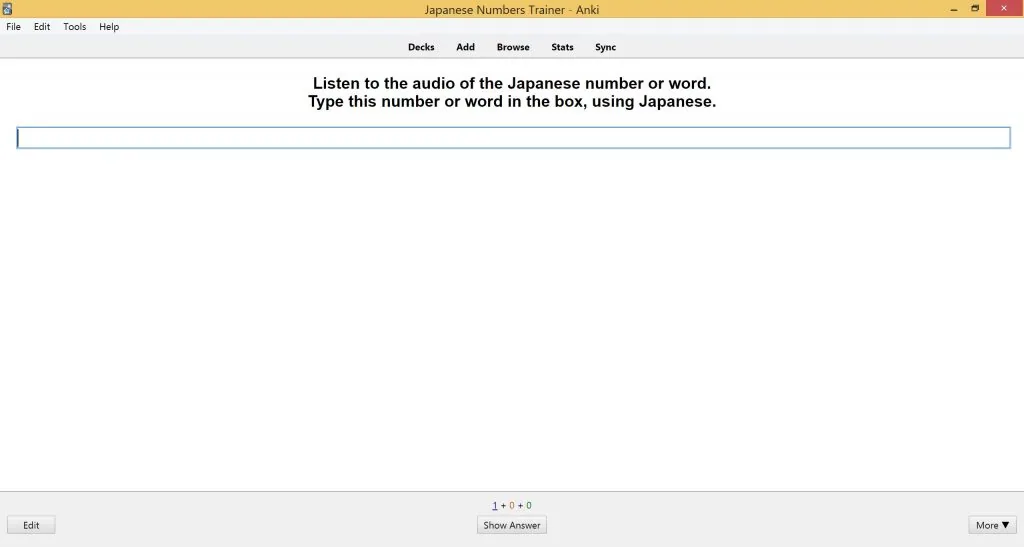Click the Edit button at bottom left
1024x547 pixels.
pos(31,525)
